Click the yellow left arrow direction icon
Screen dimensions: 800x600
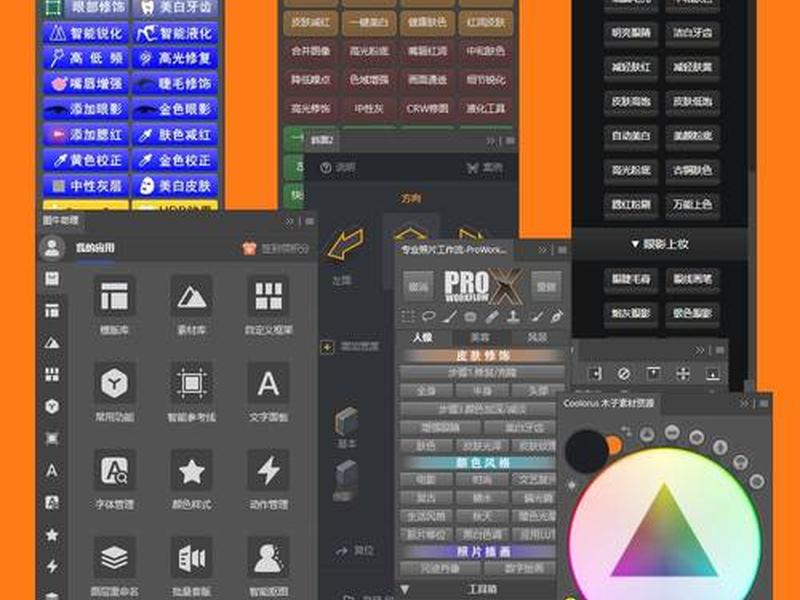345,244
